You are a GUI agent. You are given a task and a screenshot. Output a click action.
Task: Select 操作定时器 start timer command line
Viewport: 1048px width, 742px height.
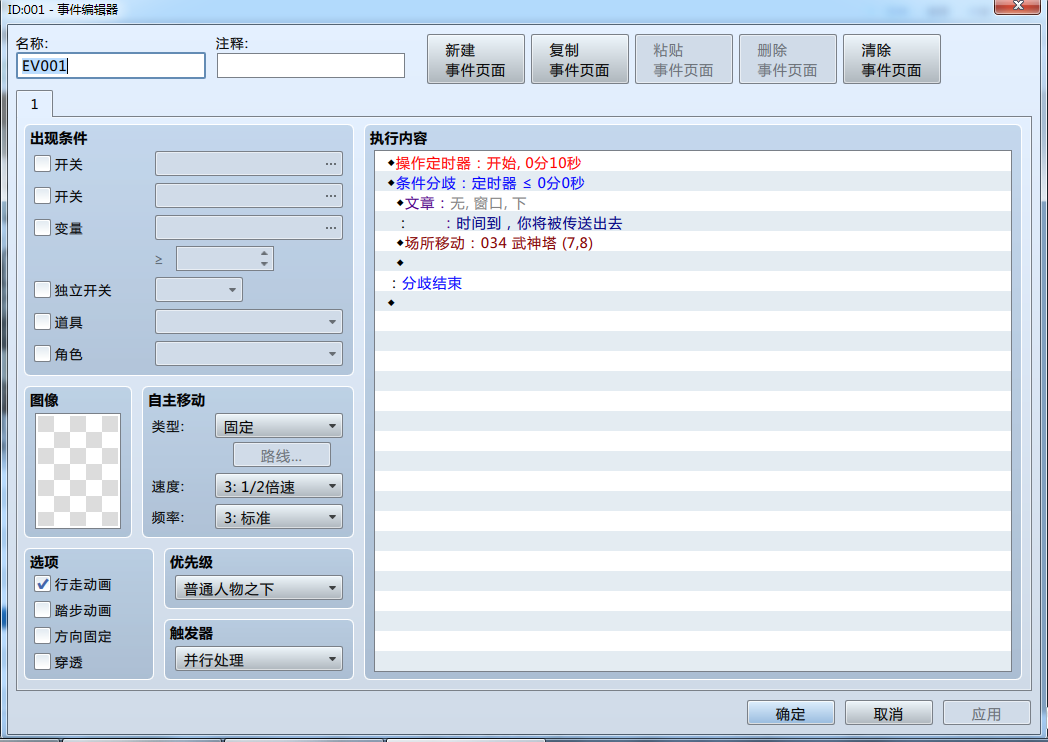pos(692,162)
